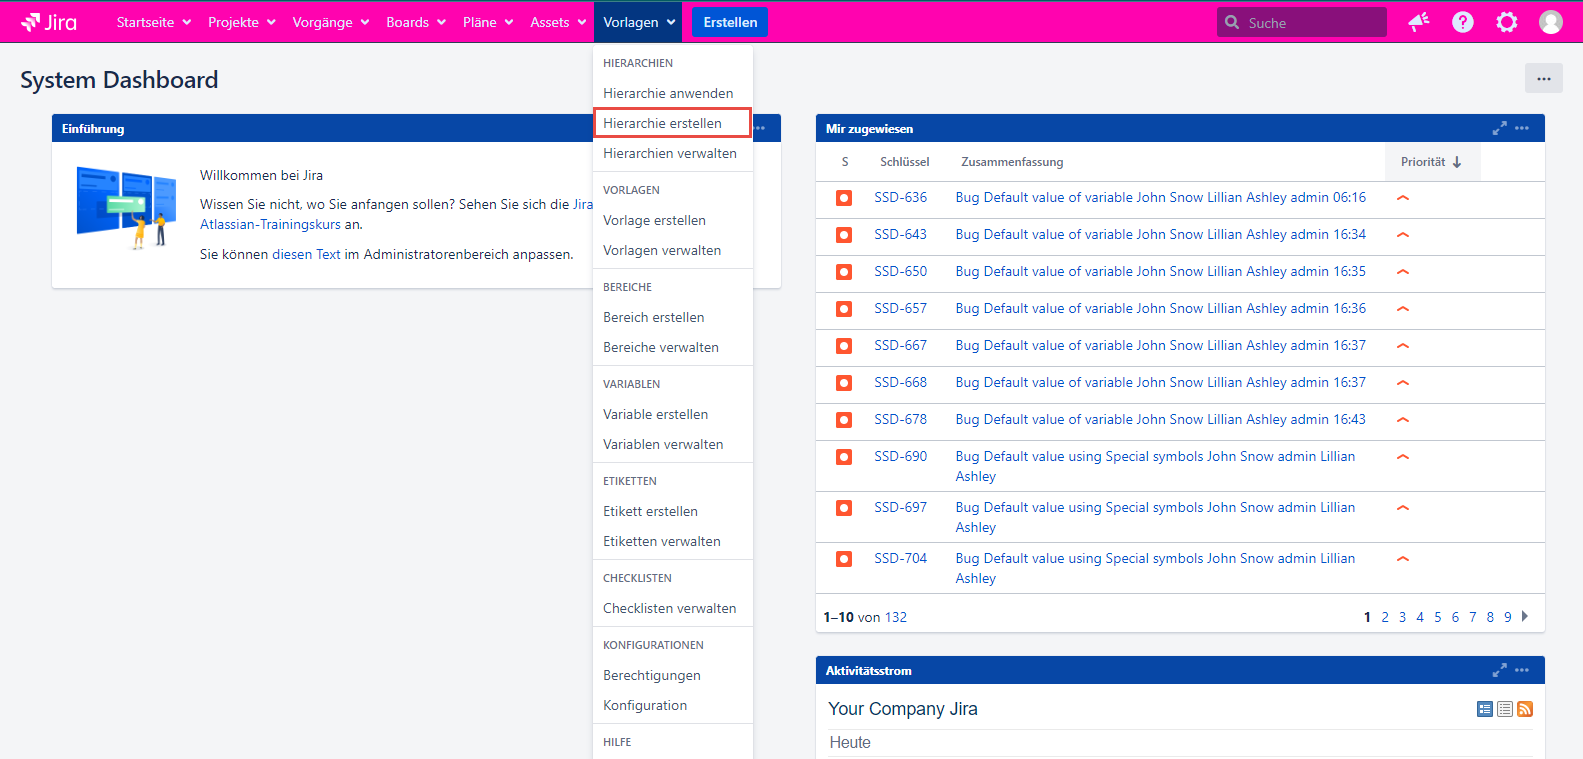This screenshot has width=1583, height=759.
Task: Maximize the Mir zugewiesen gadget
Action: [1499, 128]
